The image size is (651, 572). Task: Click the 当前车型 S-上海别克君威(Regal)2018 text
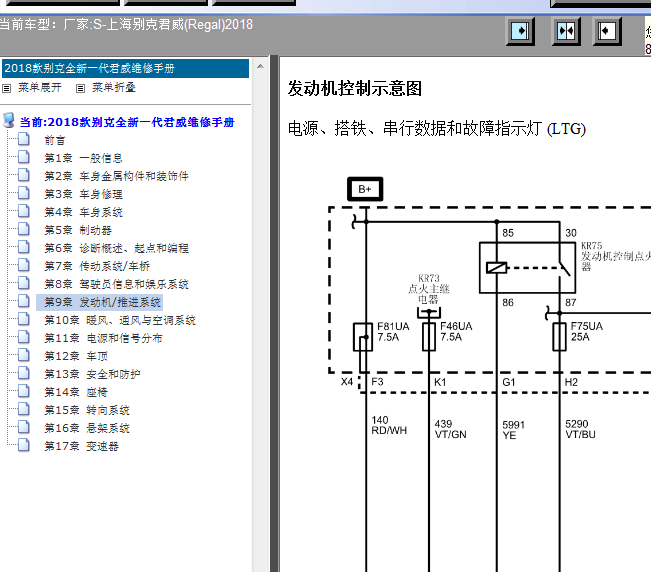[x=126, y=24]
